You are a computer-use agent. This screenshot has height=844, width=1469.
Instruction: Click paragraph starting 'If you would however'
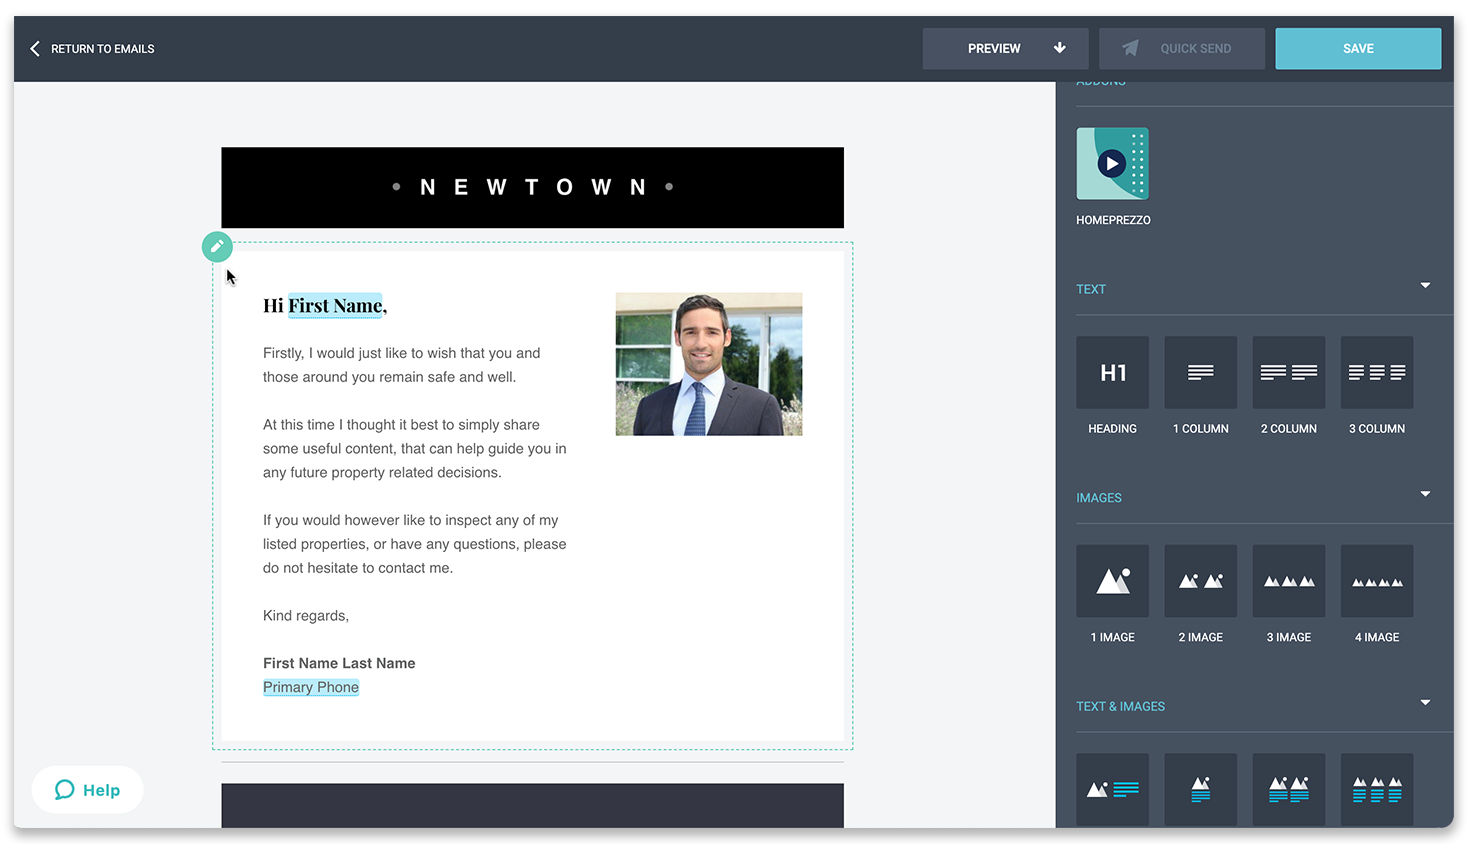tap(415, 544)
